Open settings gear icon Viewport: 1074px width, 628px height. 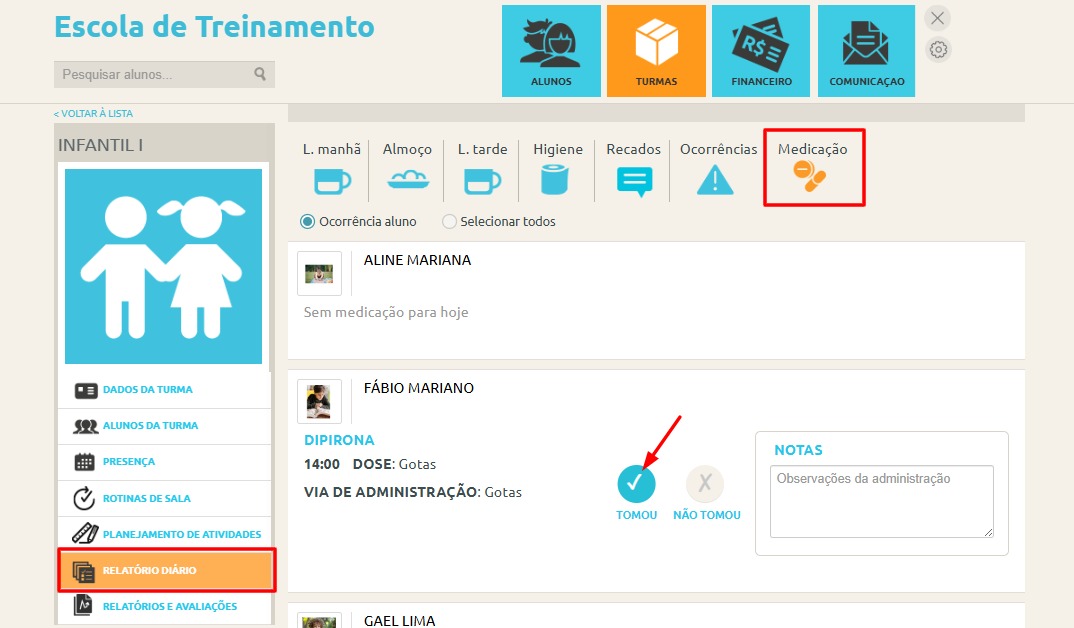click(938, 49)
